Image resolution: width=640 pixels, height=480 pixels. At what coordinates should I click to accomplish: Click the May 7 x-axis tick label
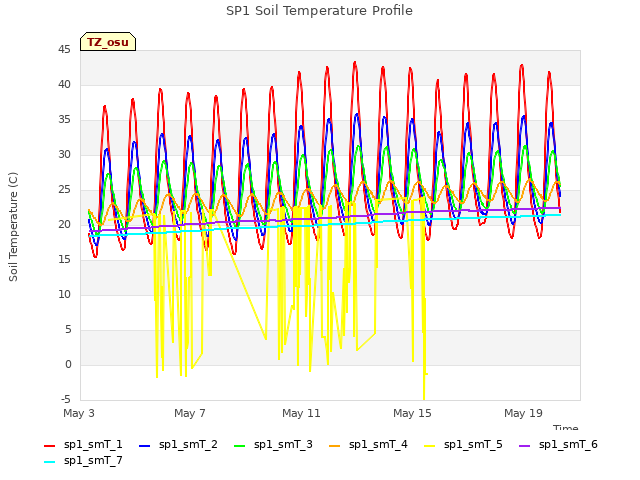[190, 413]
